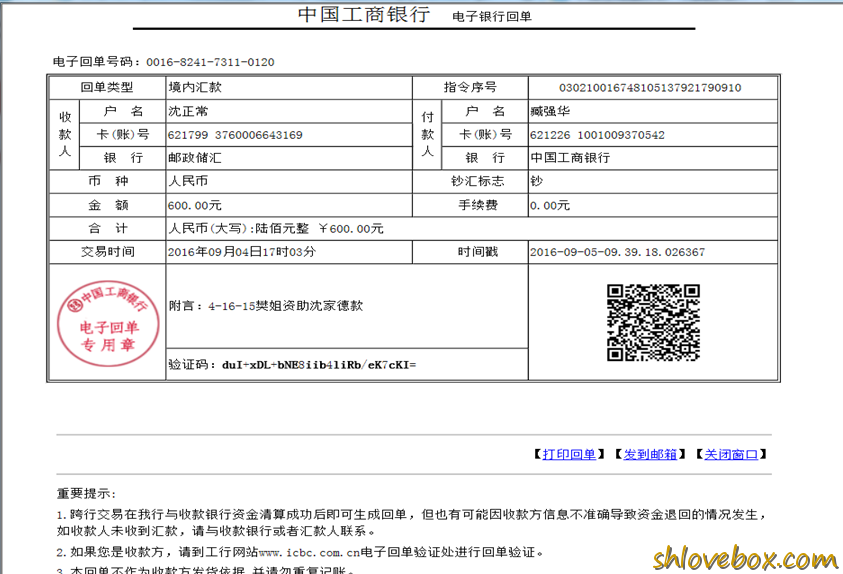This screenshot has width=843, height=574.
Task: Click the 手续费 label cell
Action: (470, 205)
